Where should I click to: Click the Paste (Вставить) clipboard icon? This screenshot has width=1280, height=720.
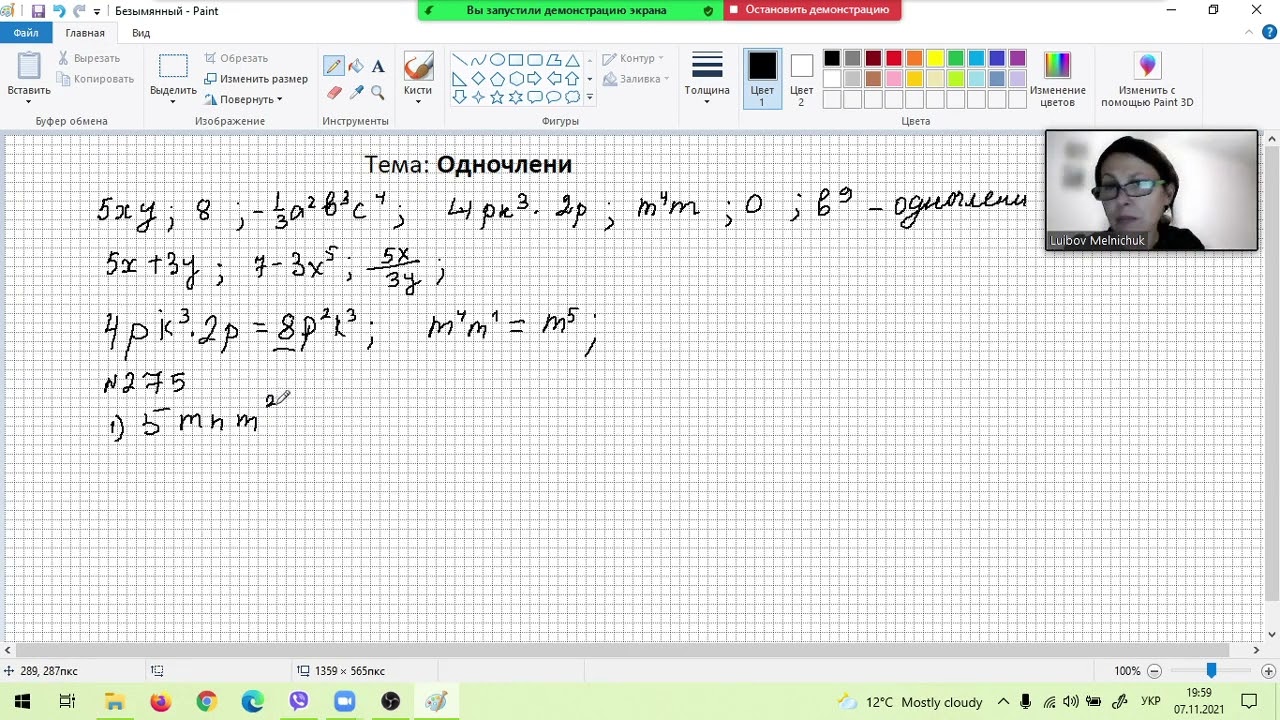[x=29, y=66]
